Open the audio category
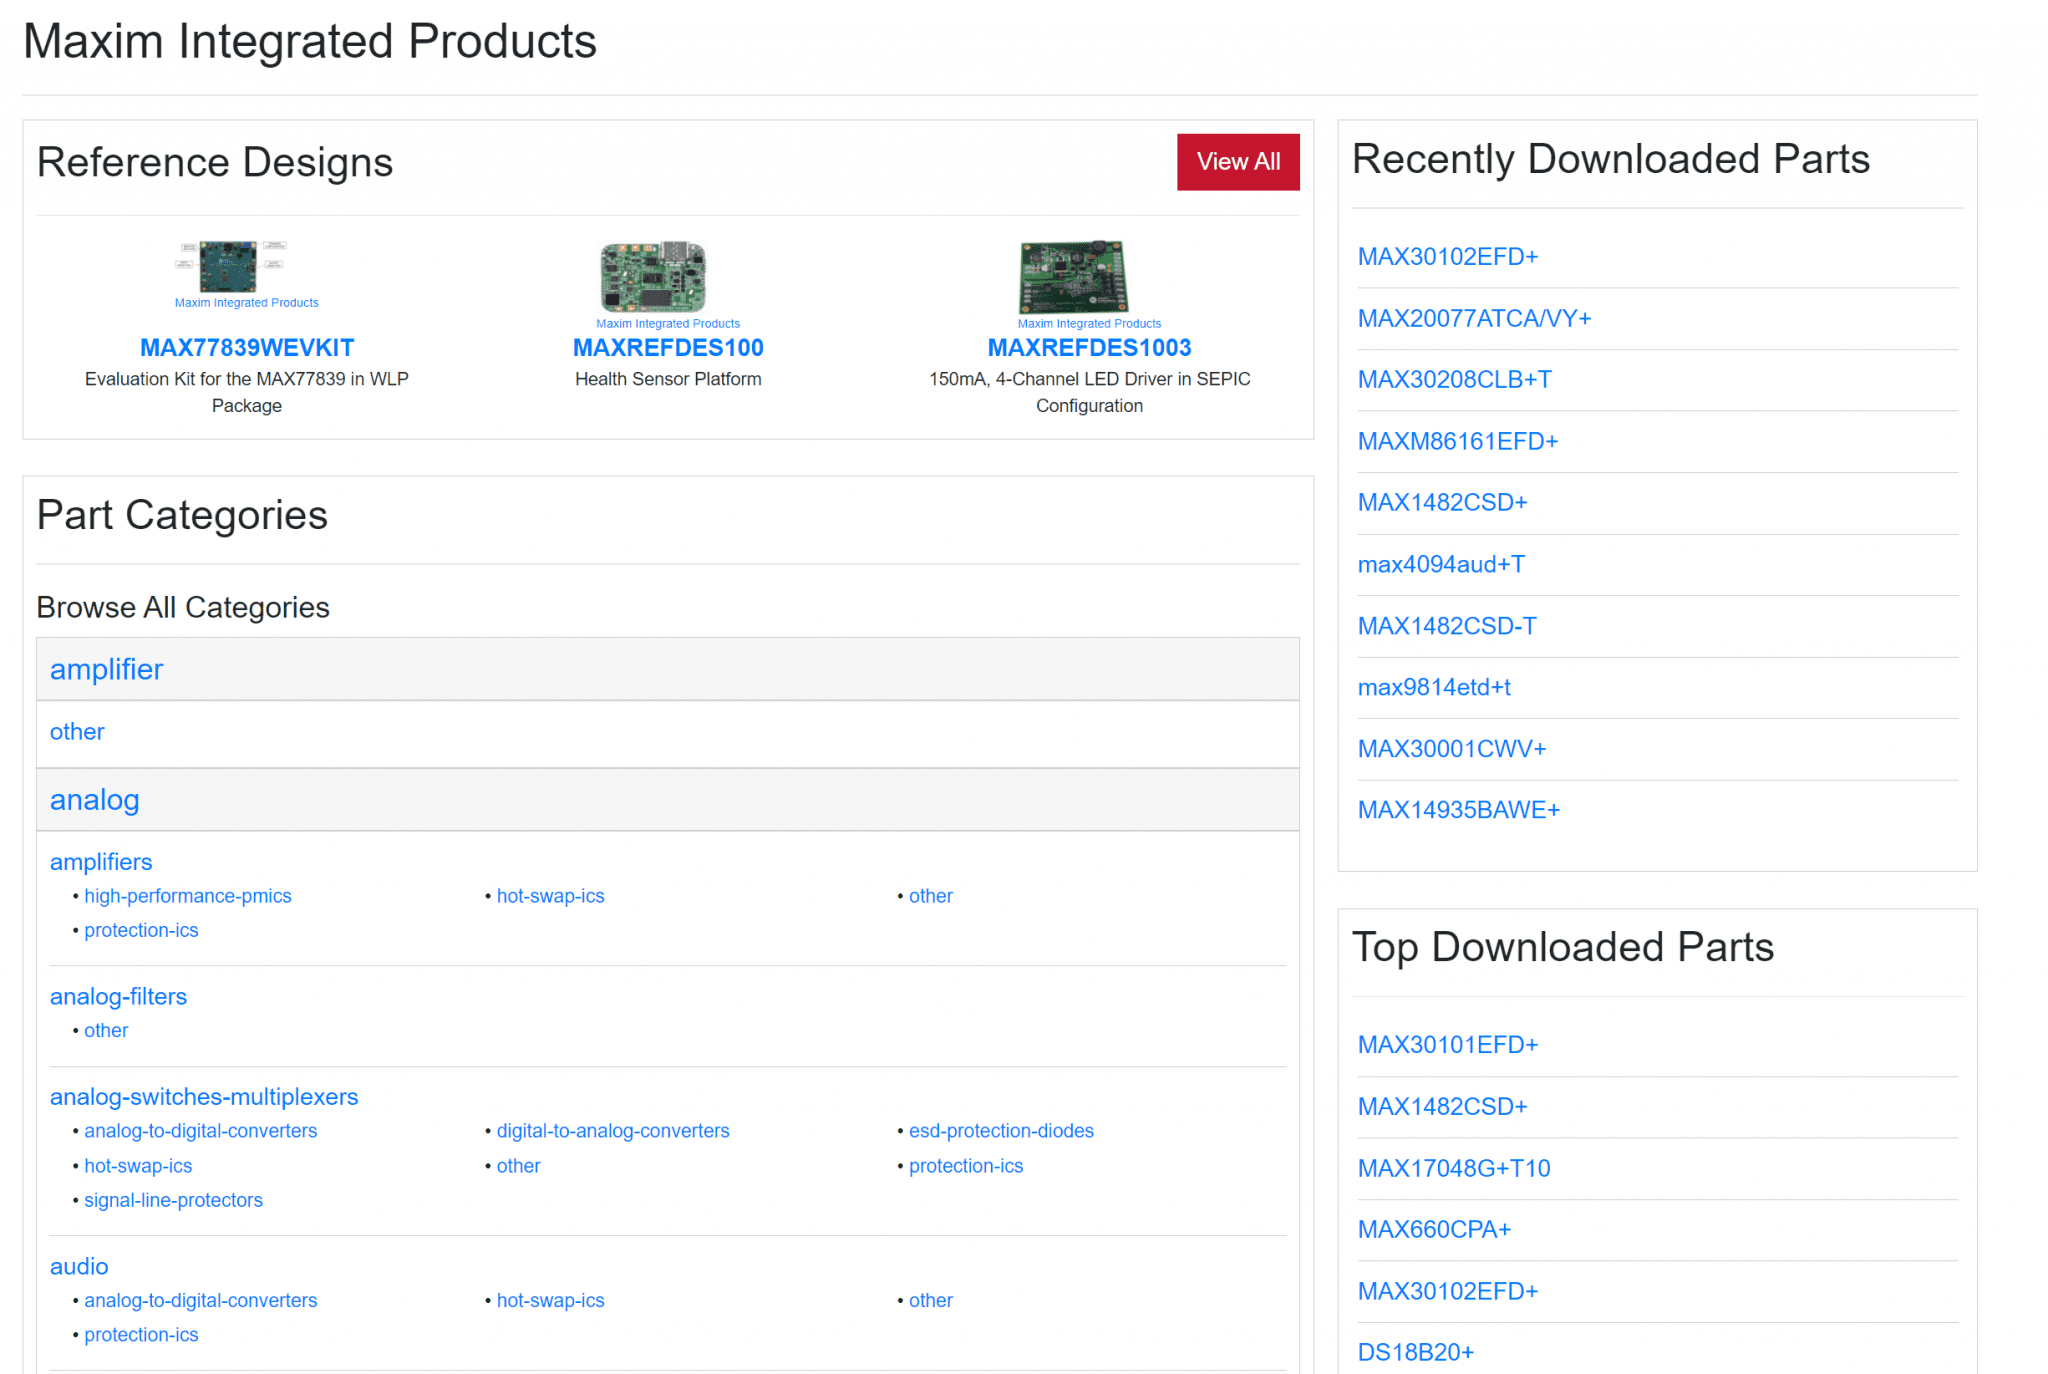 [78, 1266]
